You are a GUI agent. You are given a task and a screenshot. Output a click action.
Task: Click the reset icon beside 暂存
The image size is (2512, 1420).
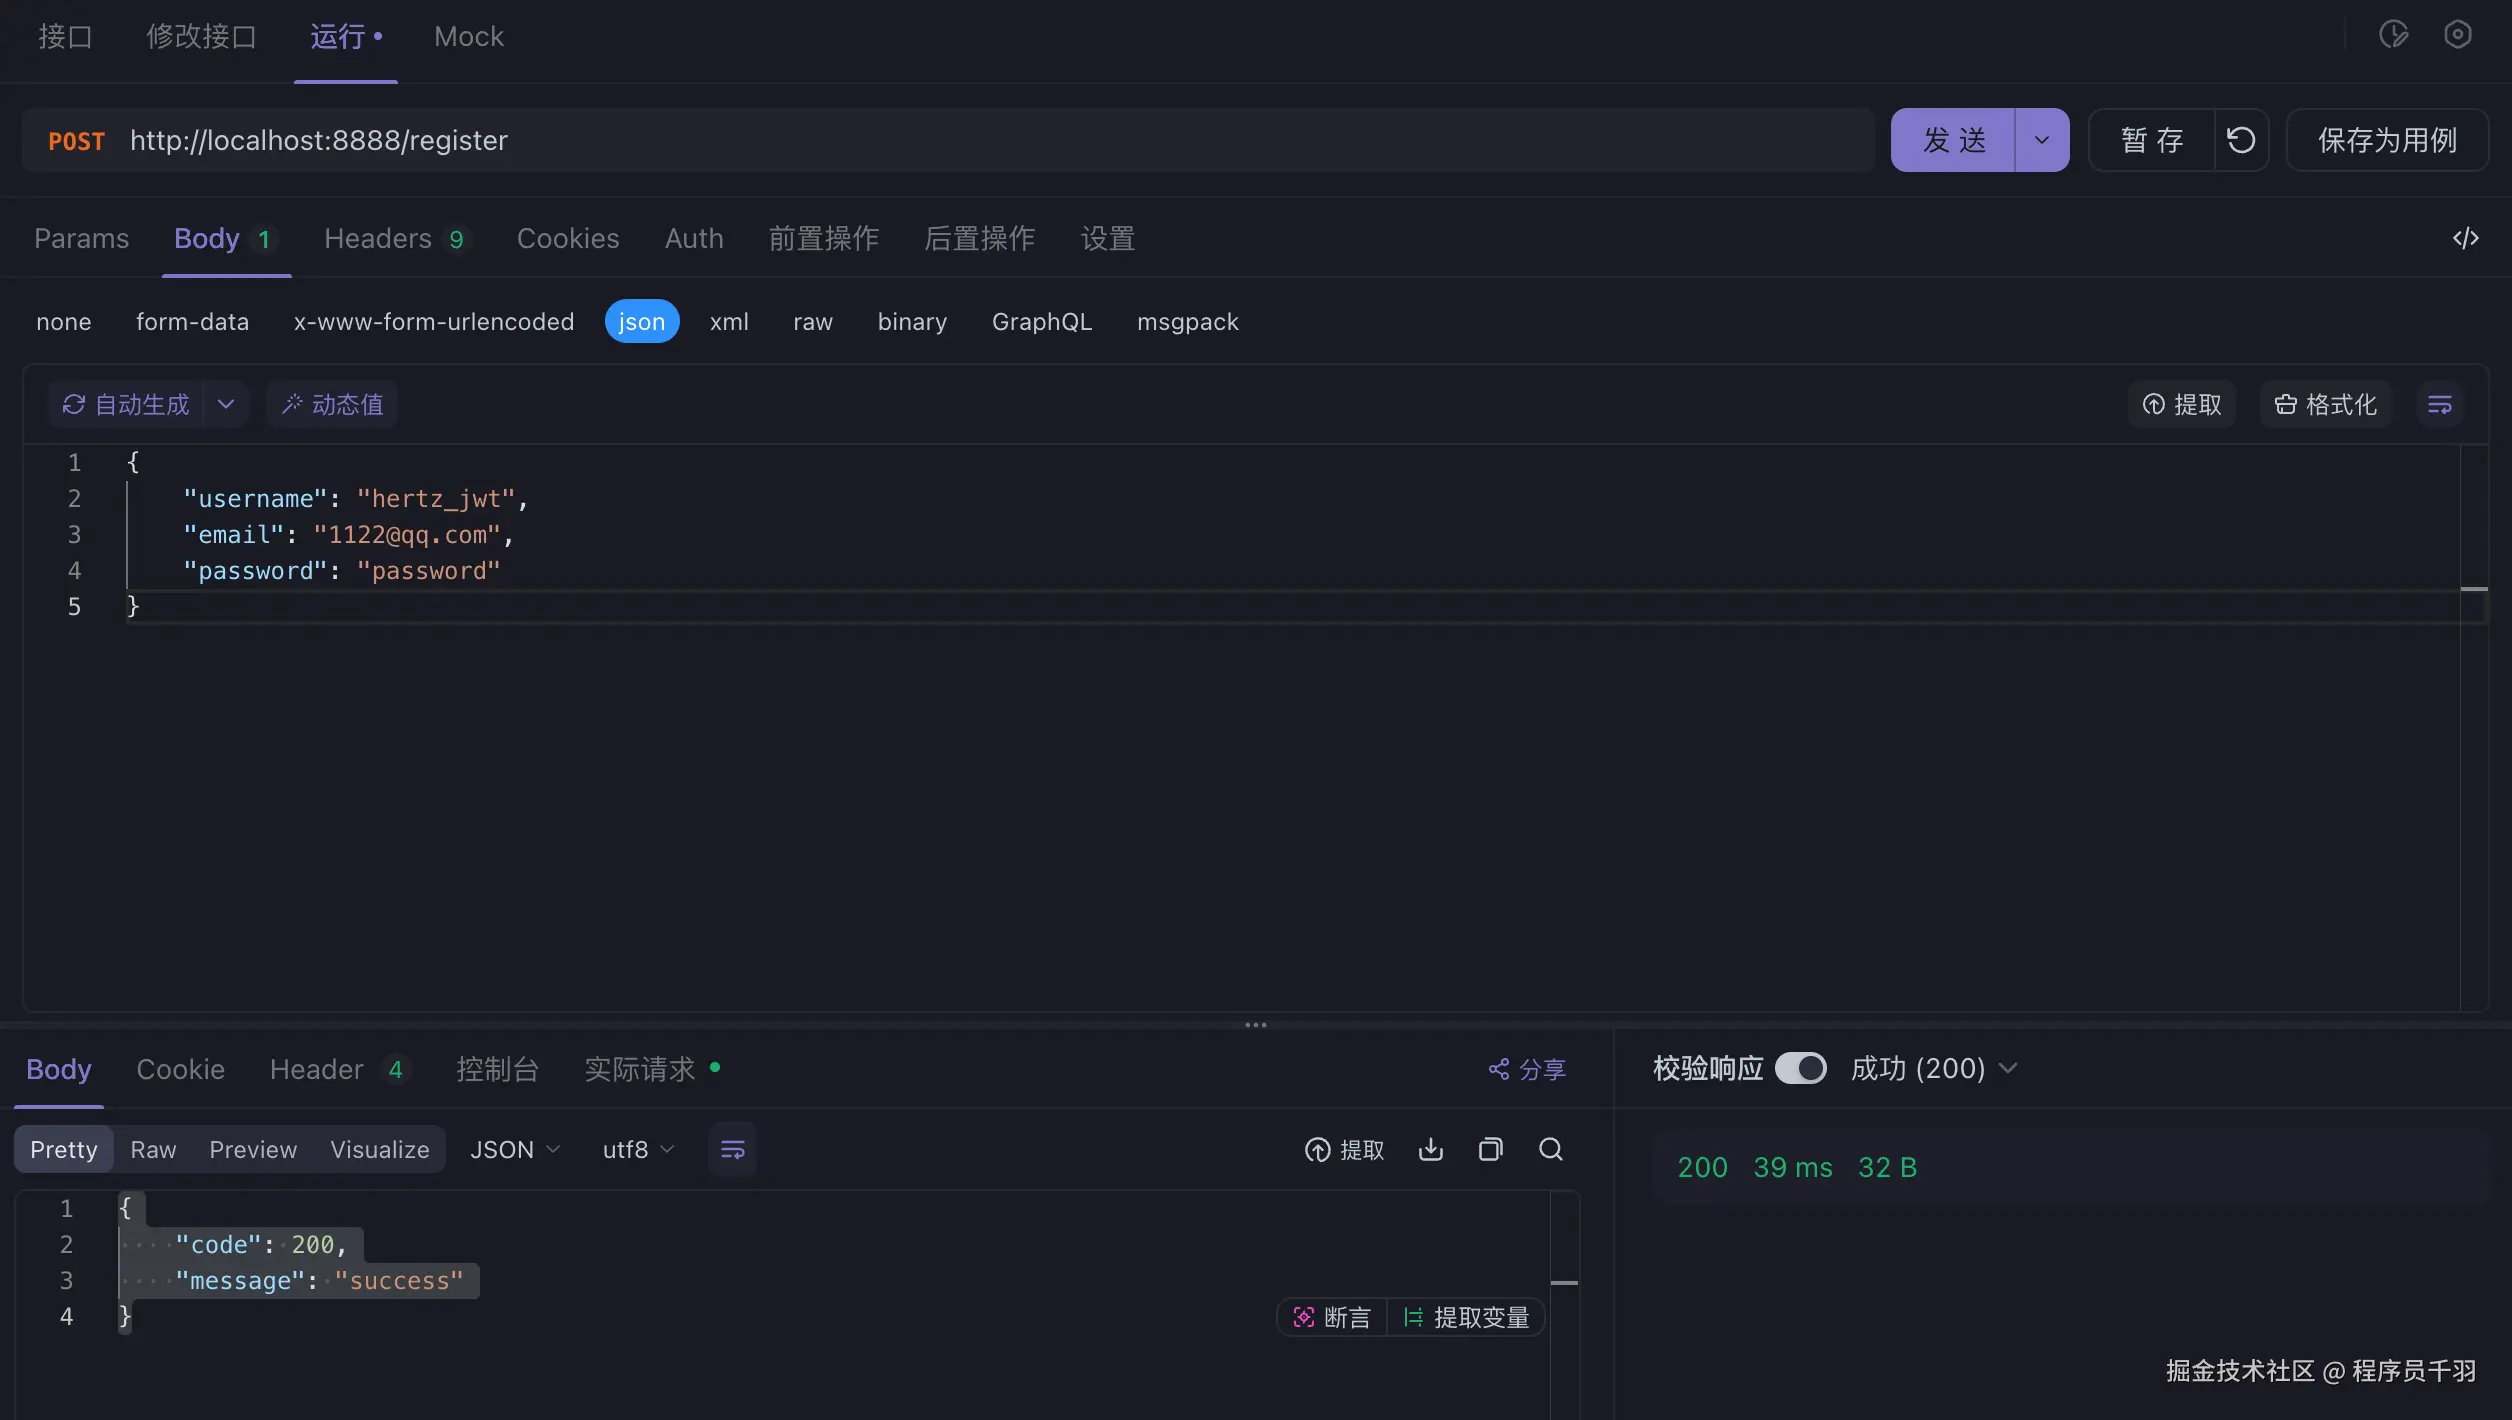click(2241, 140)
